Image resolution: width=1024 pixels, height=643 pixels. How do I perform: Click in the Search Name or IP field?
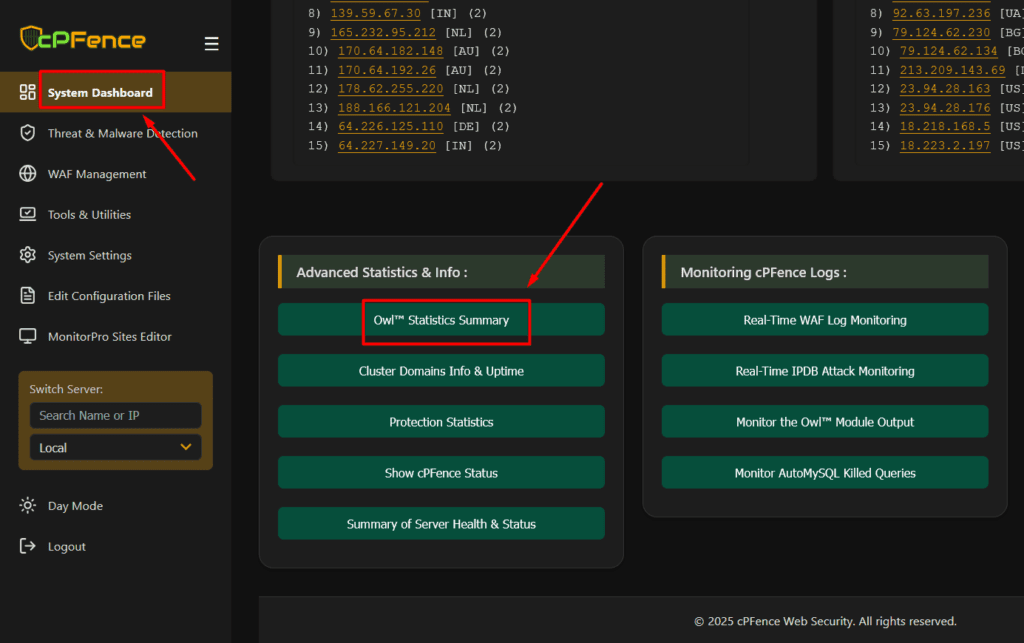point(115,415)
